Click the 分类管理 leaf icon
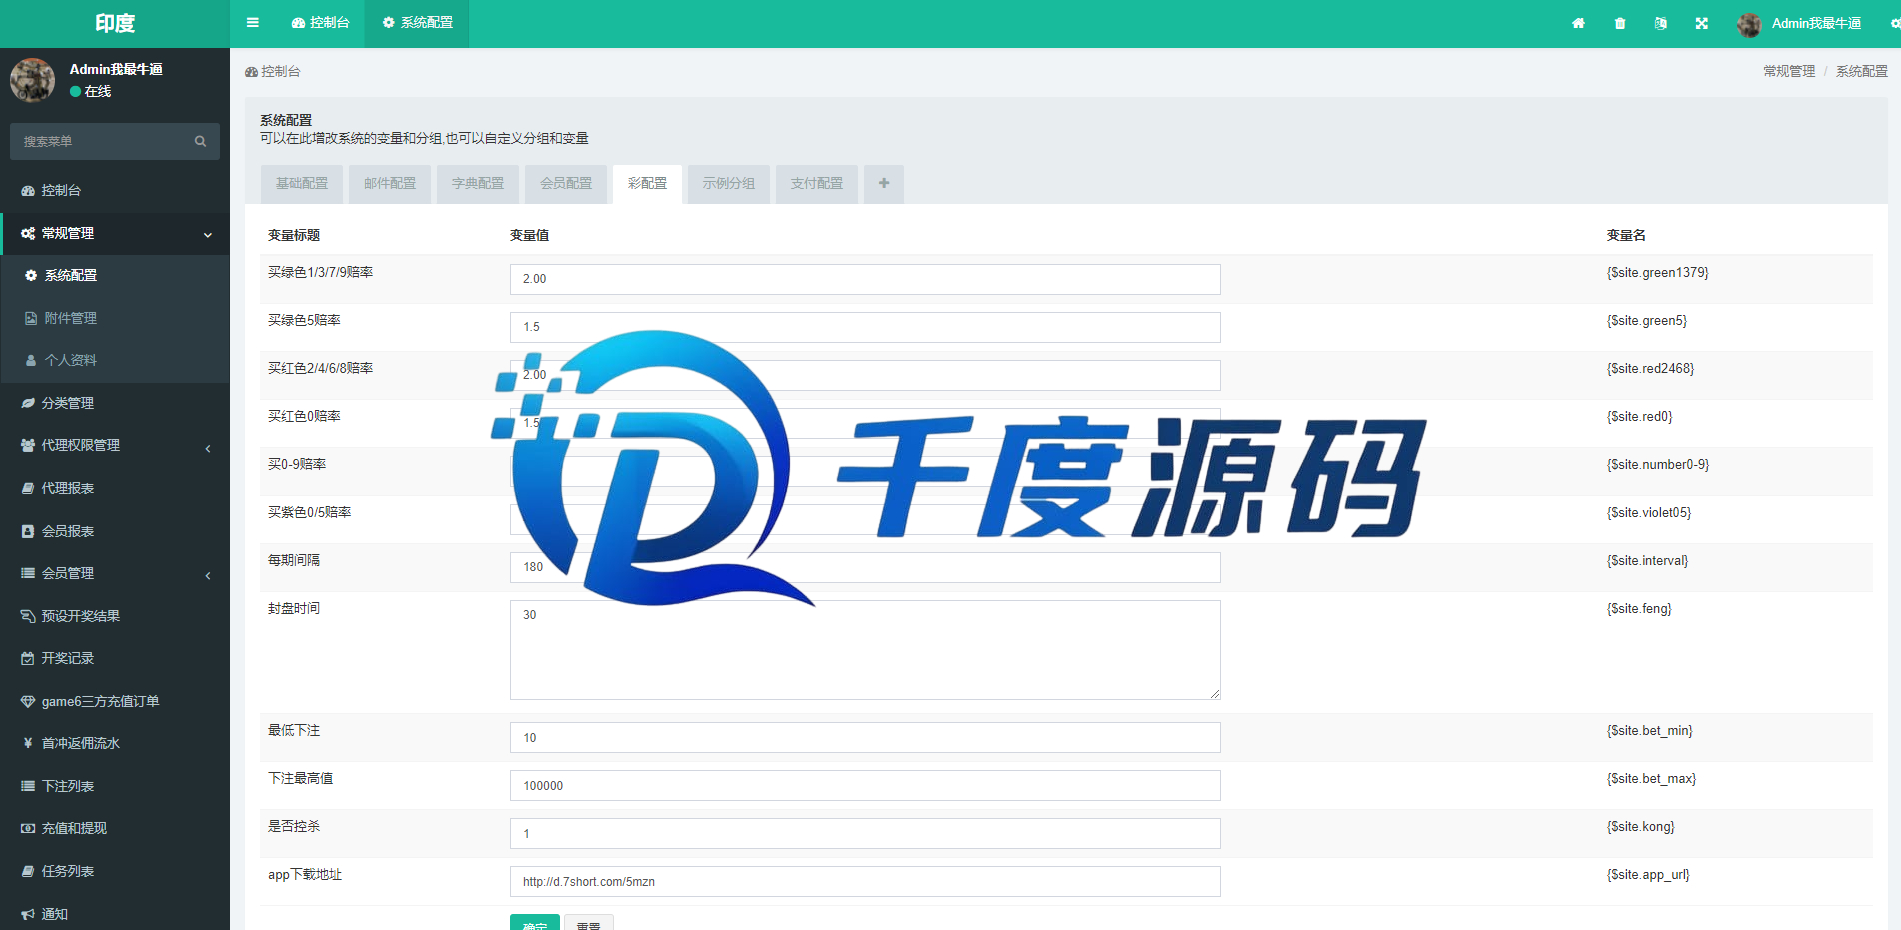 (28, 403)
